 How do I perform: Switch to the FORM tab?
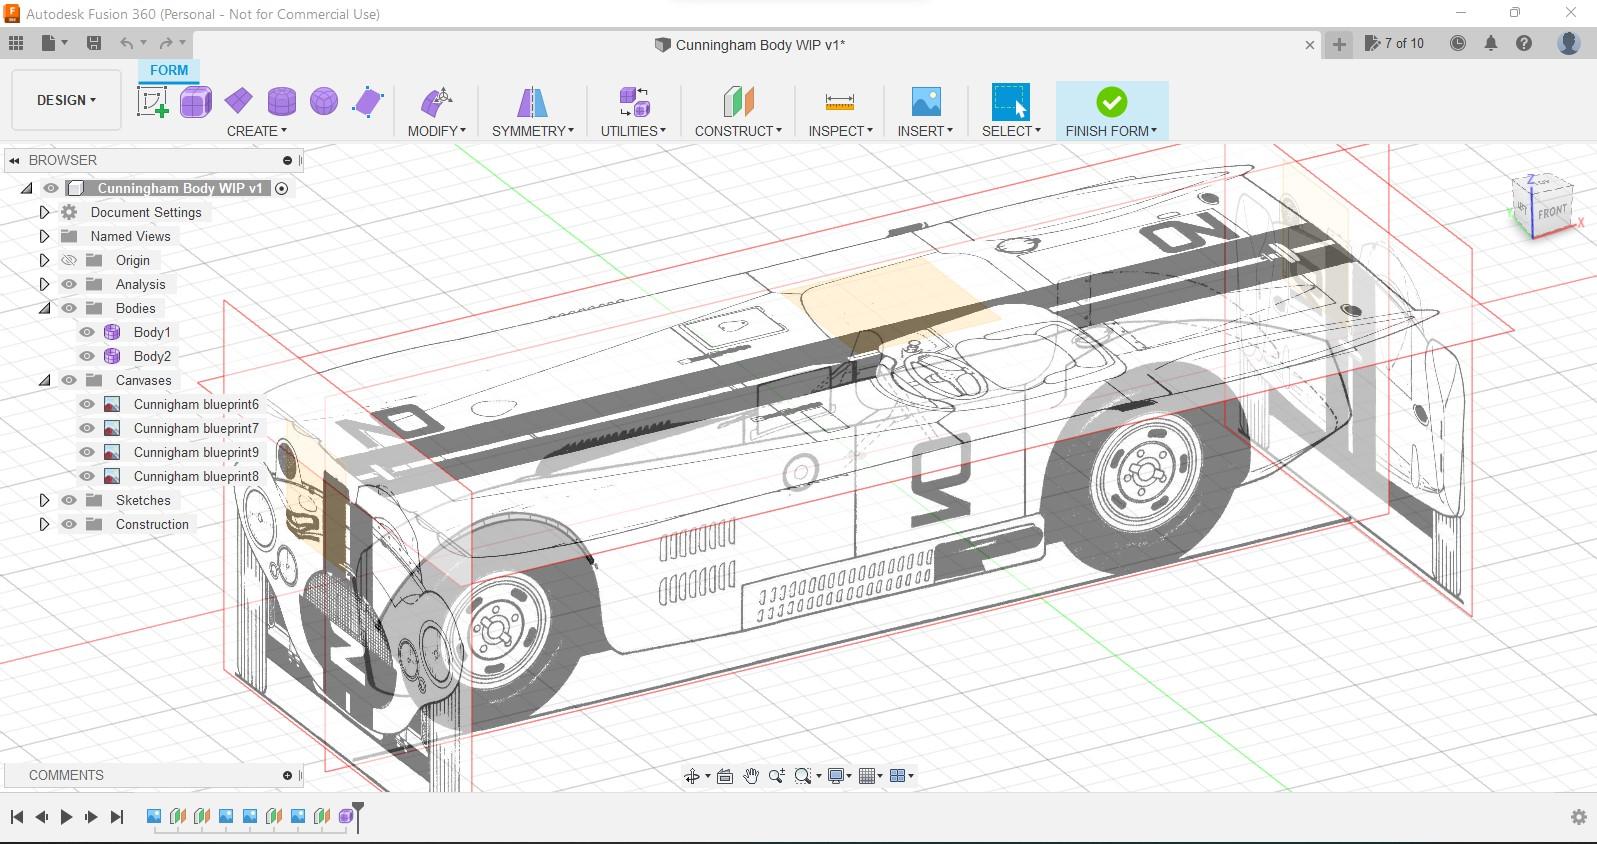[x=169, y=70]
